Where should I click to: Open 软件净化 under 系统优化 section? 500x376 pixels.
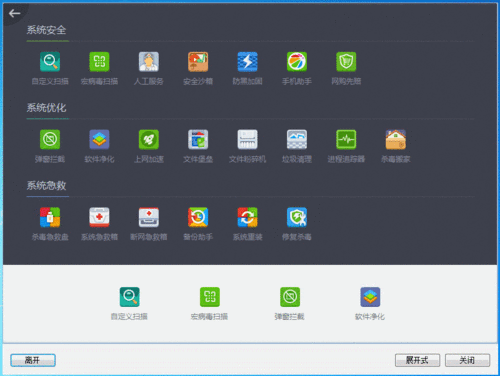(x=99, y=139)
